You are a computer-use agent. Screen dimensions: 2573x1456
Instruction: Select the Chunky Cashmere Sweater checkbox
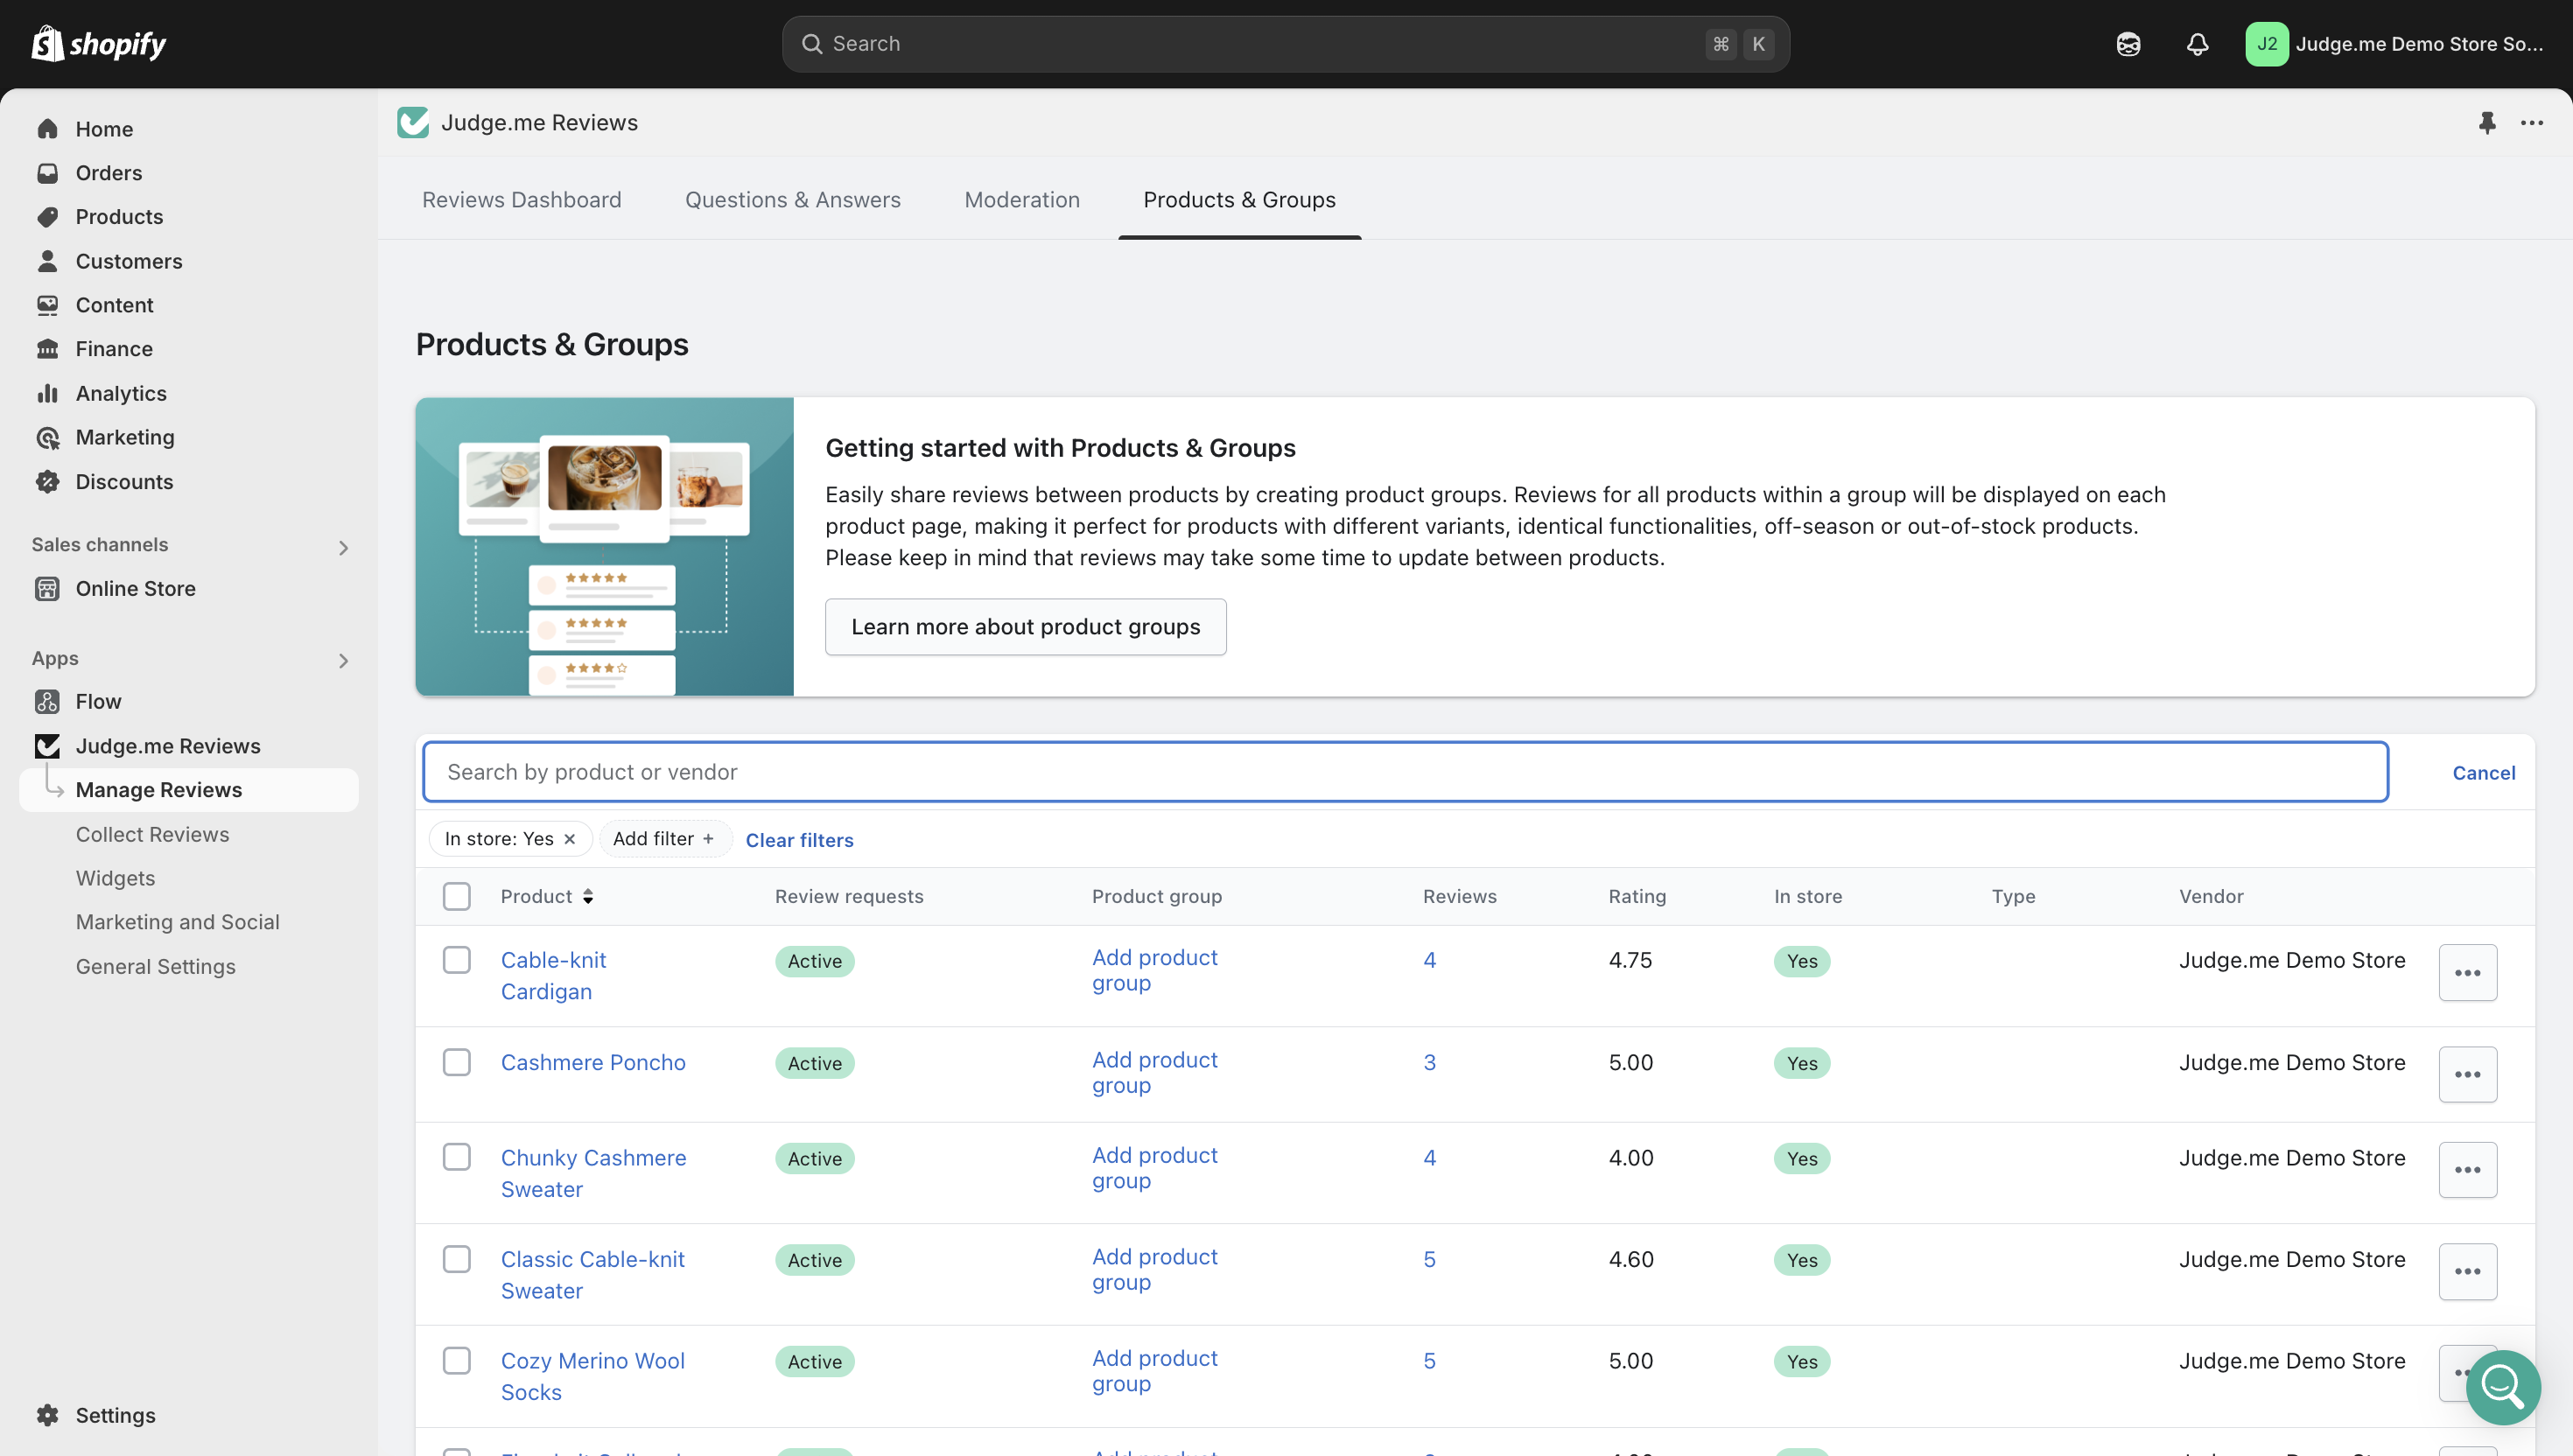457,1157
